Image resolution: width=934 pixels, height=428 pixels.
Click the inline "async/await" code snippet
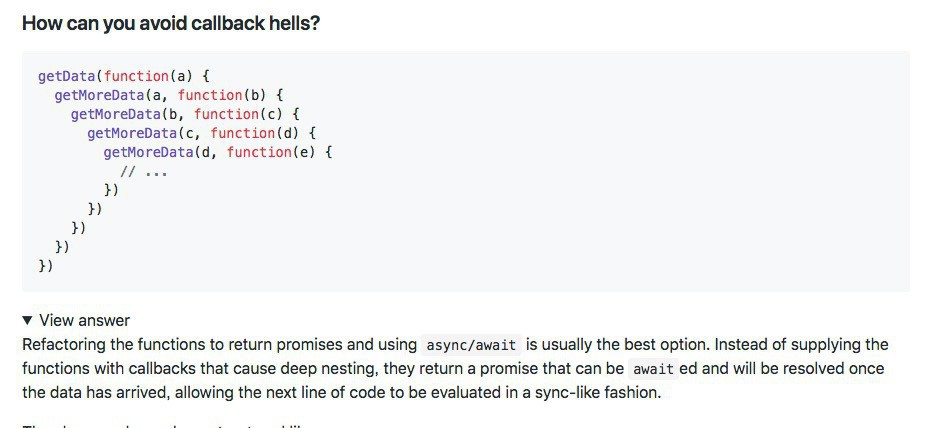470,346
